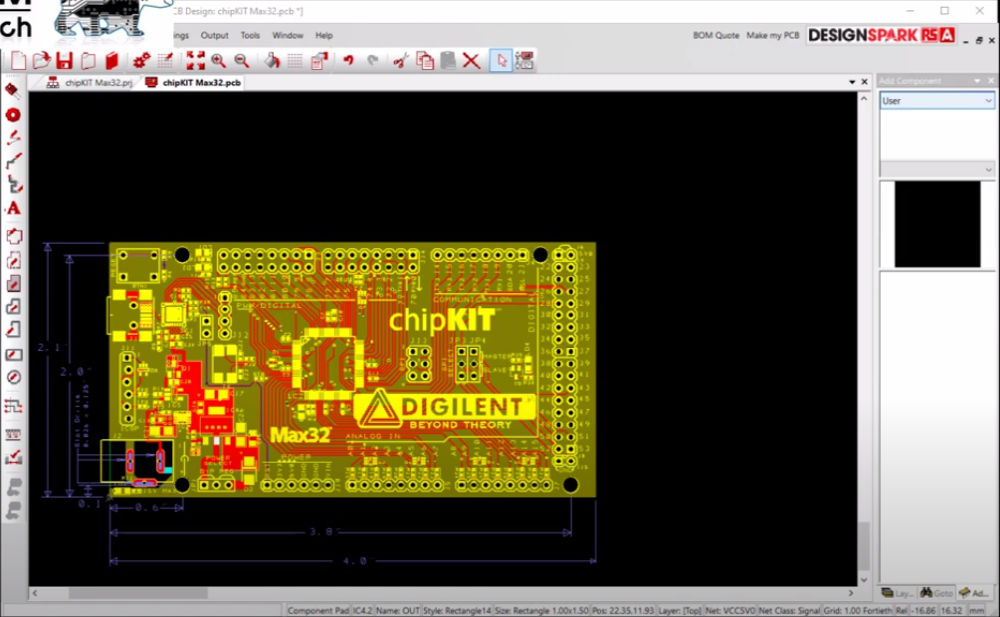The width and height of the screenshot is (1000, 617).
Task: Copy selection with the copy icon
Action: pyautogui.click(x=425, y=61)
